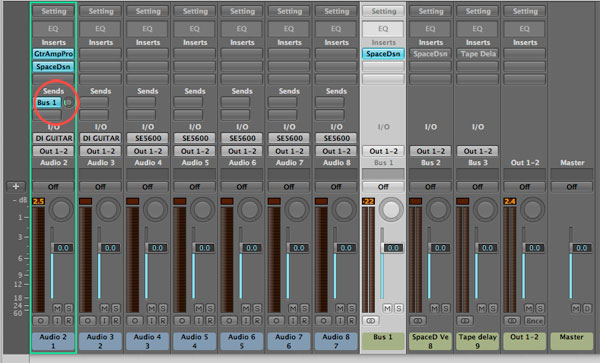Open SpaceDsn insert on Bus 1 strip
This screenshot has height=363, width=600.
(383, 54)
